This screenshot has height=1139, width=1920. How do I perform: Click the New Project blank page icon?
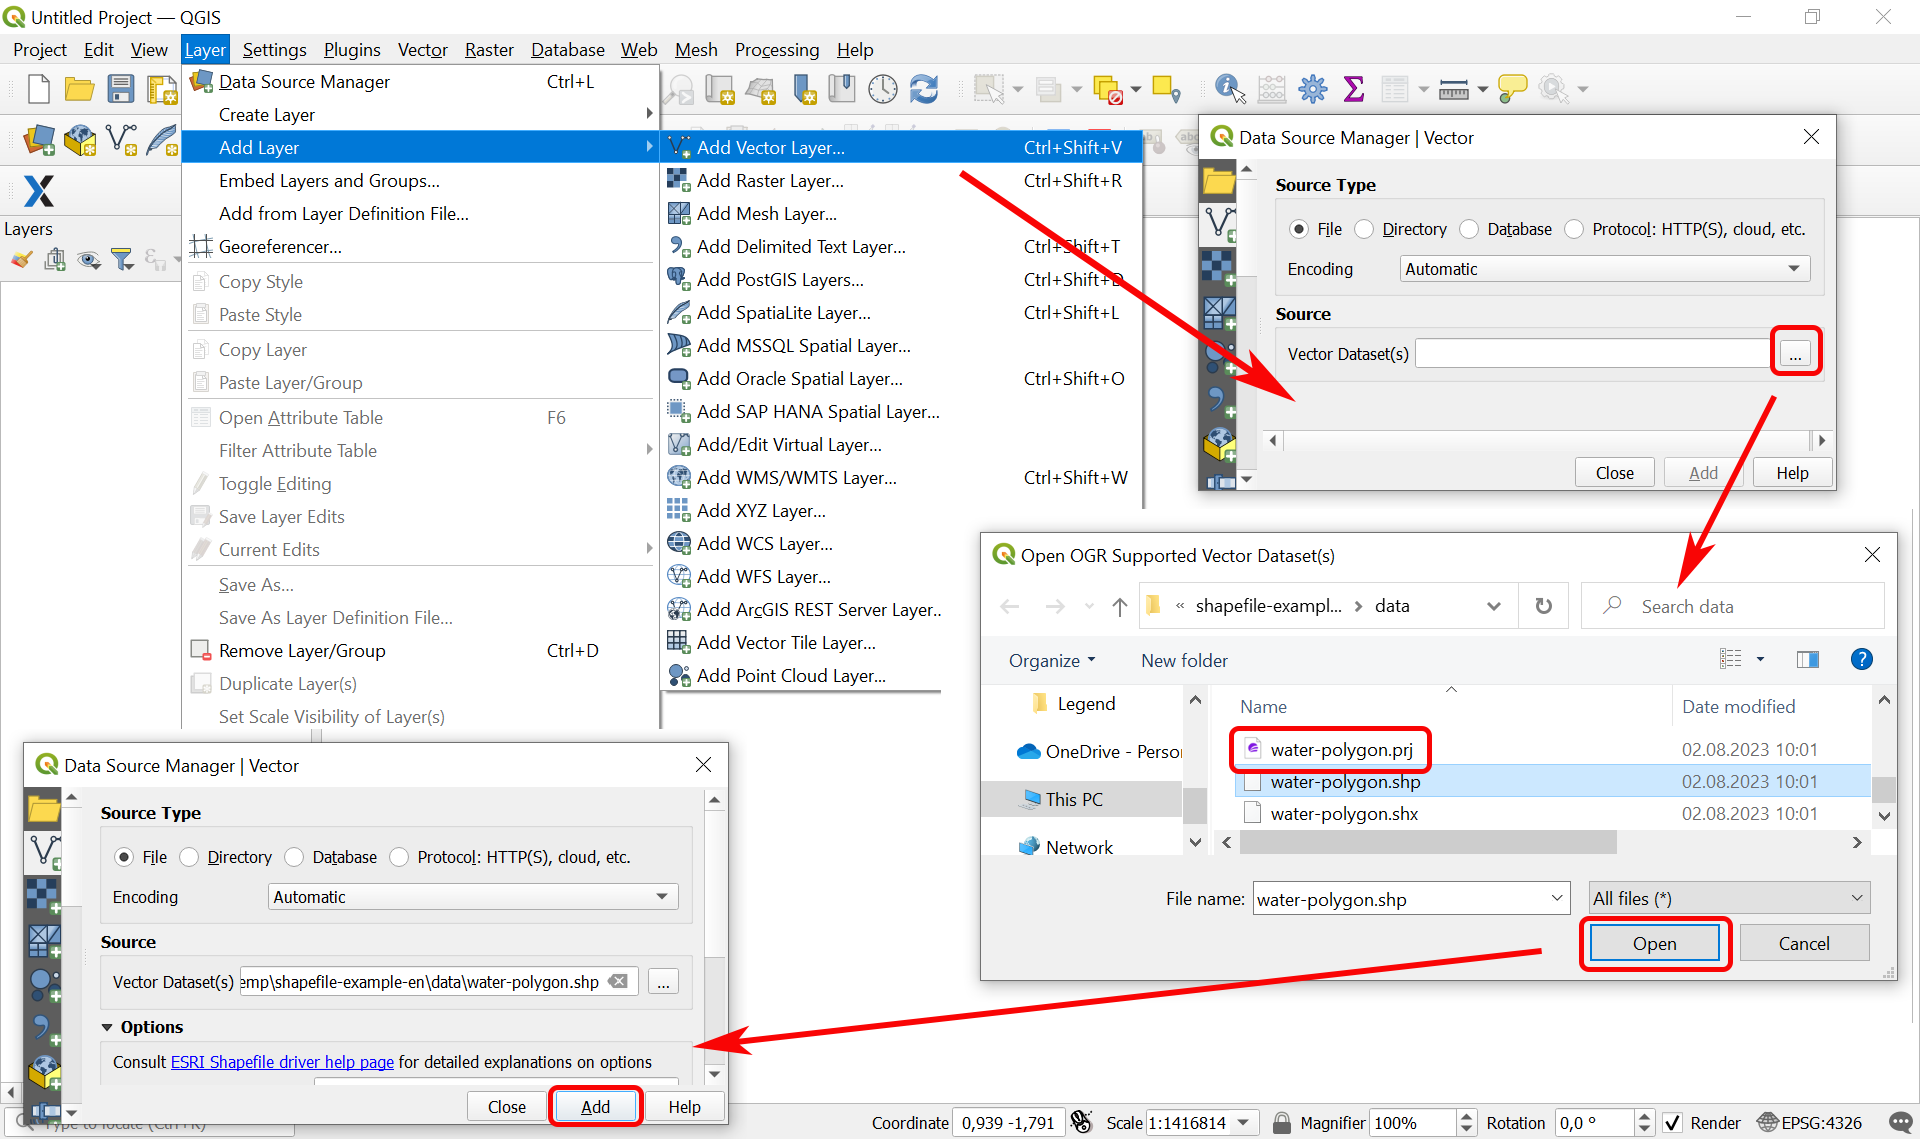[x=39, y=89]
